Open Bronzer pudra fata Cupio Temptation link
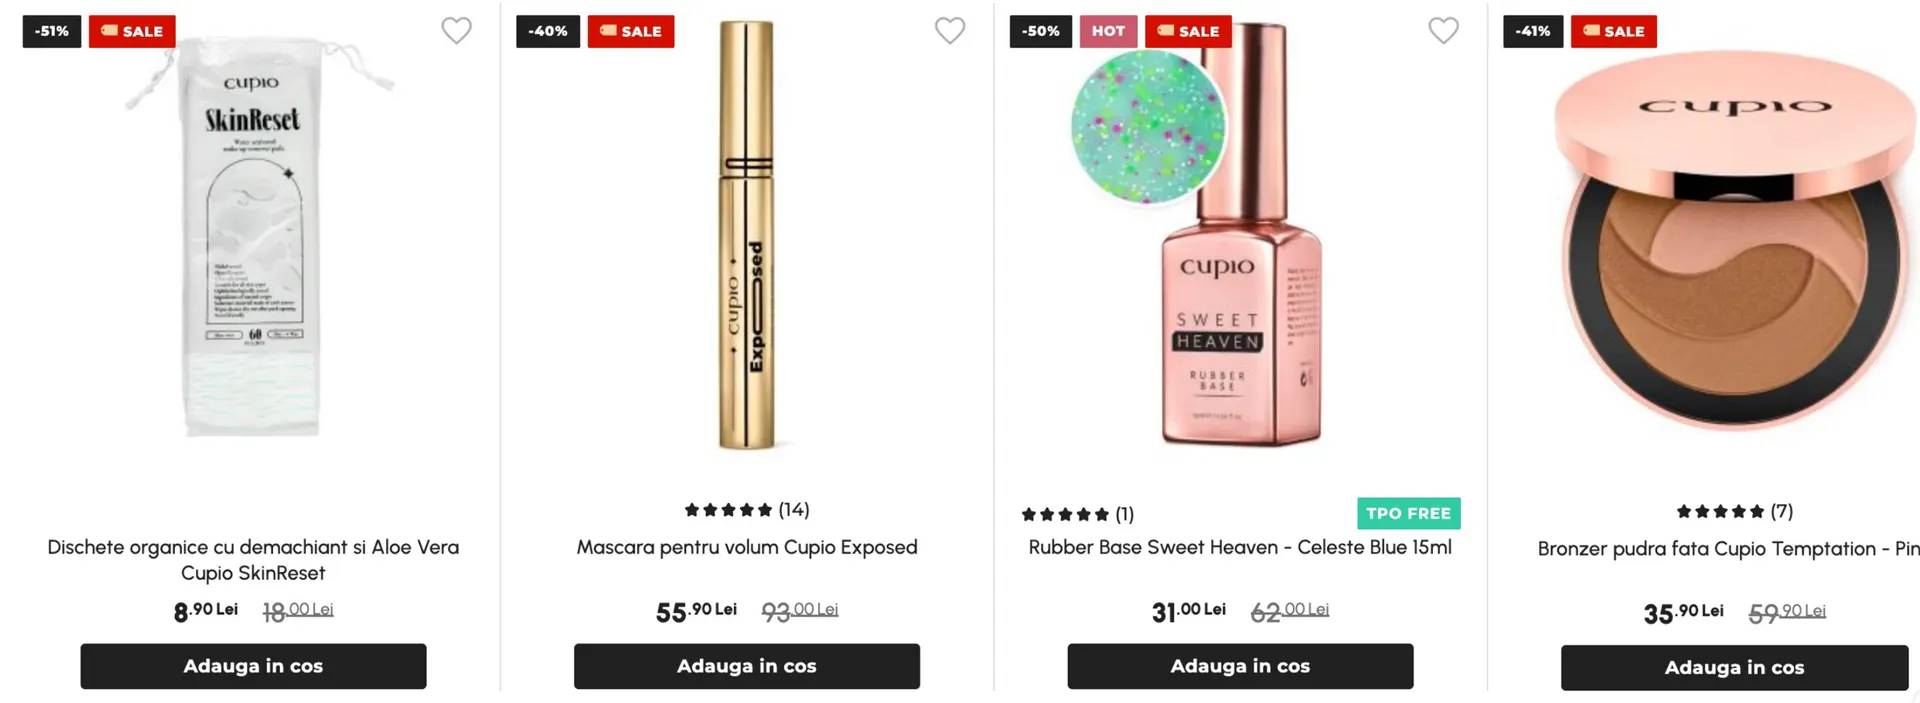 point(1728,549)
